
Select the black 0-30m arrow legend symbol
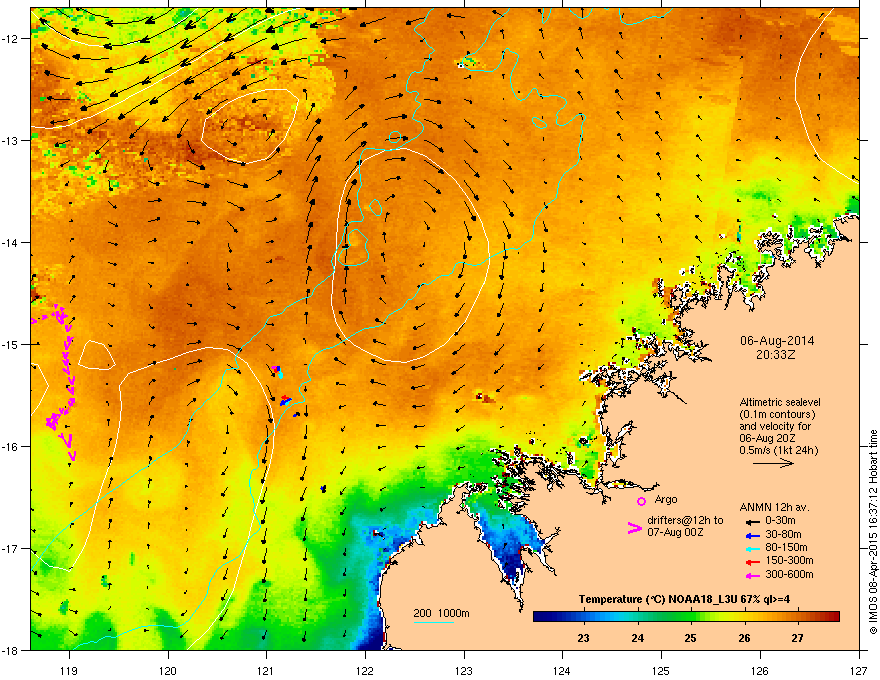click(752, 521)
